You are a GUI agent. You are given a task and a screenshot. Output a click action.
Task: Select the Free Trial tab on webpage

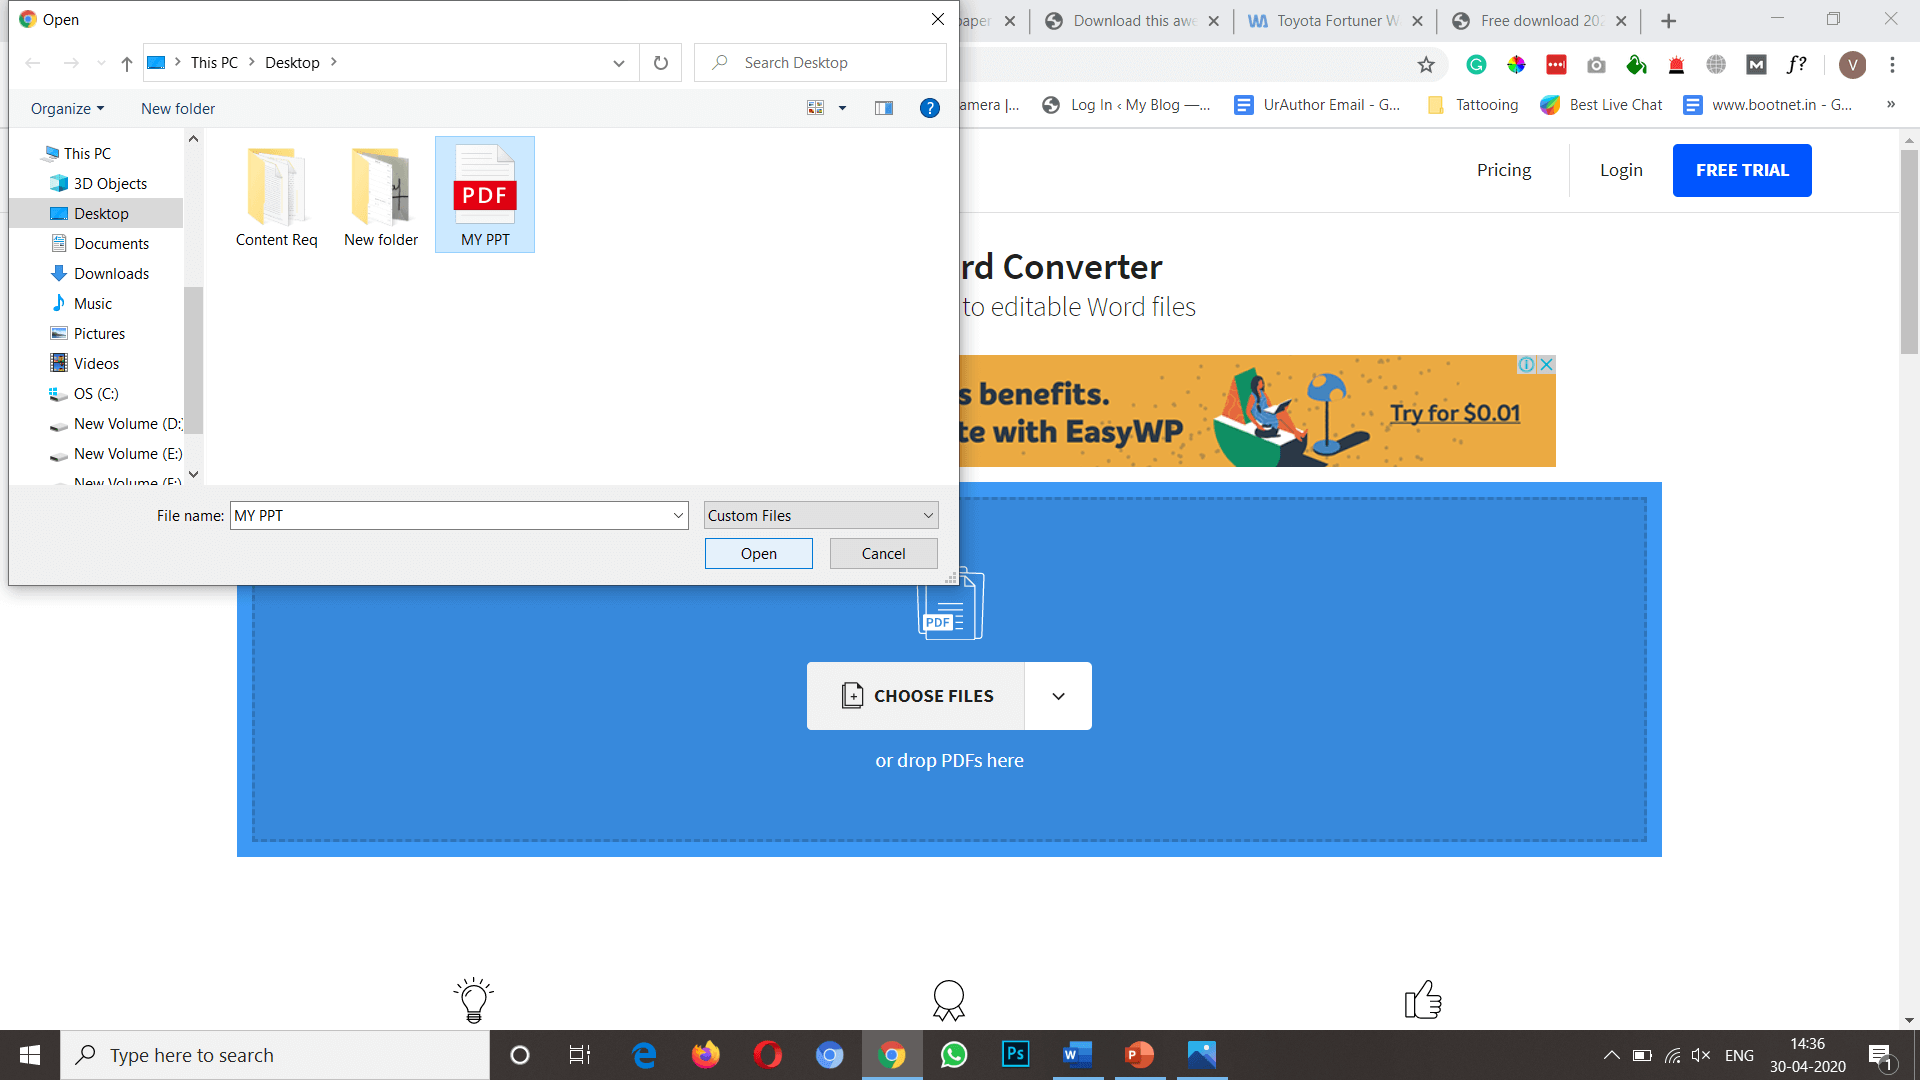pyautogui.click(x=1742, y=169)
